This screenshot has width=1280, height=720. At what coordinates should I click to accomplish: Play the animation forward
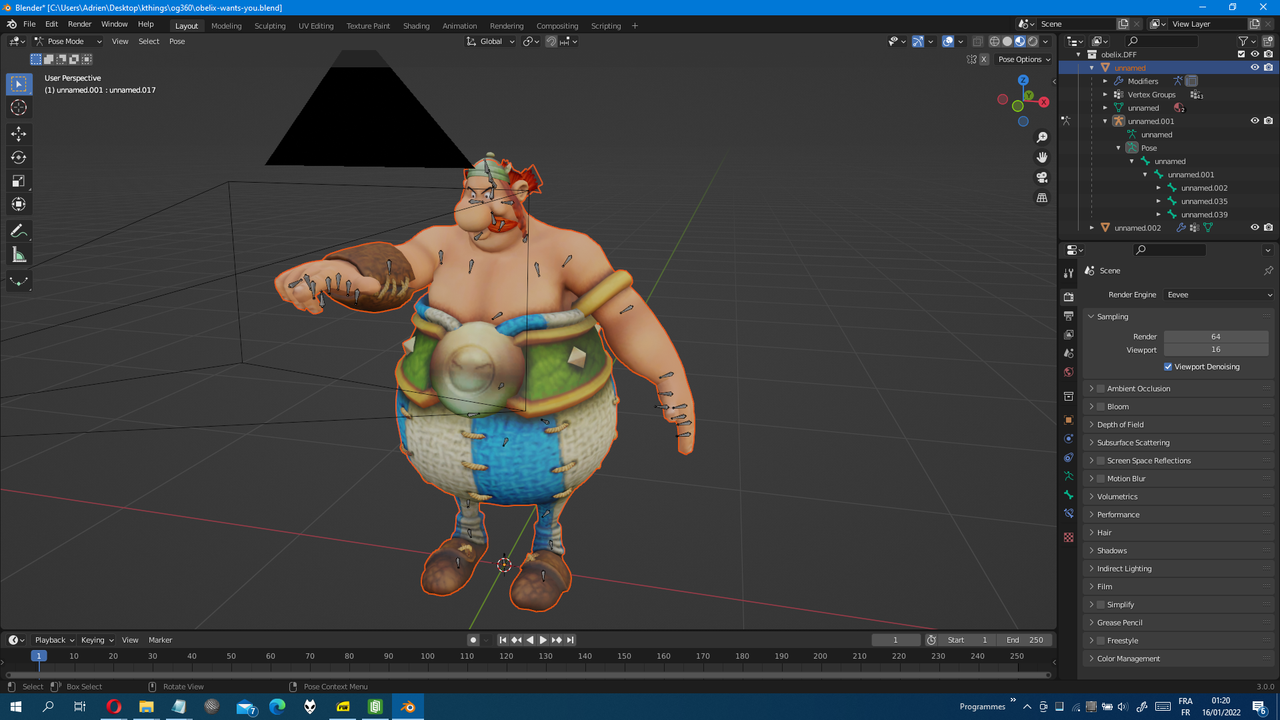click(543, 640)
